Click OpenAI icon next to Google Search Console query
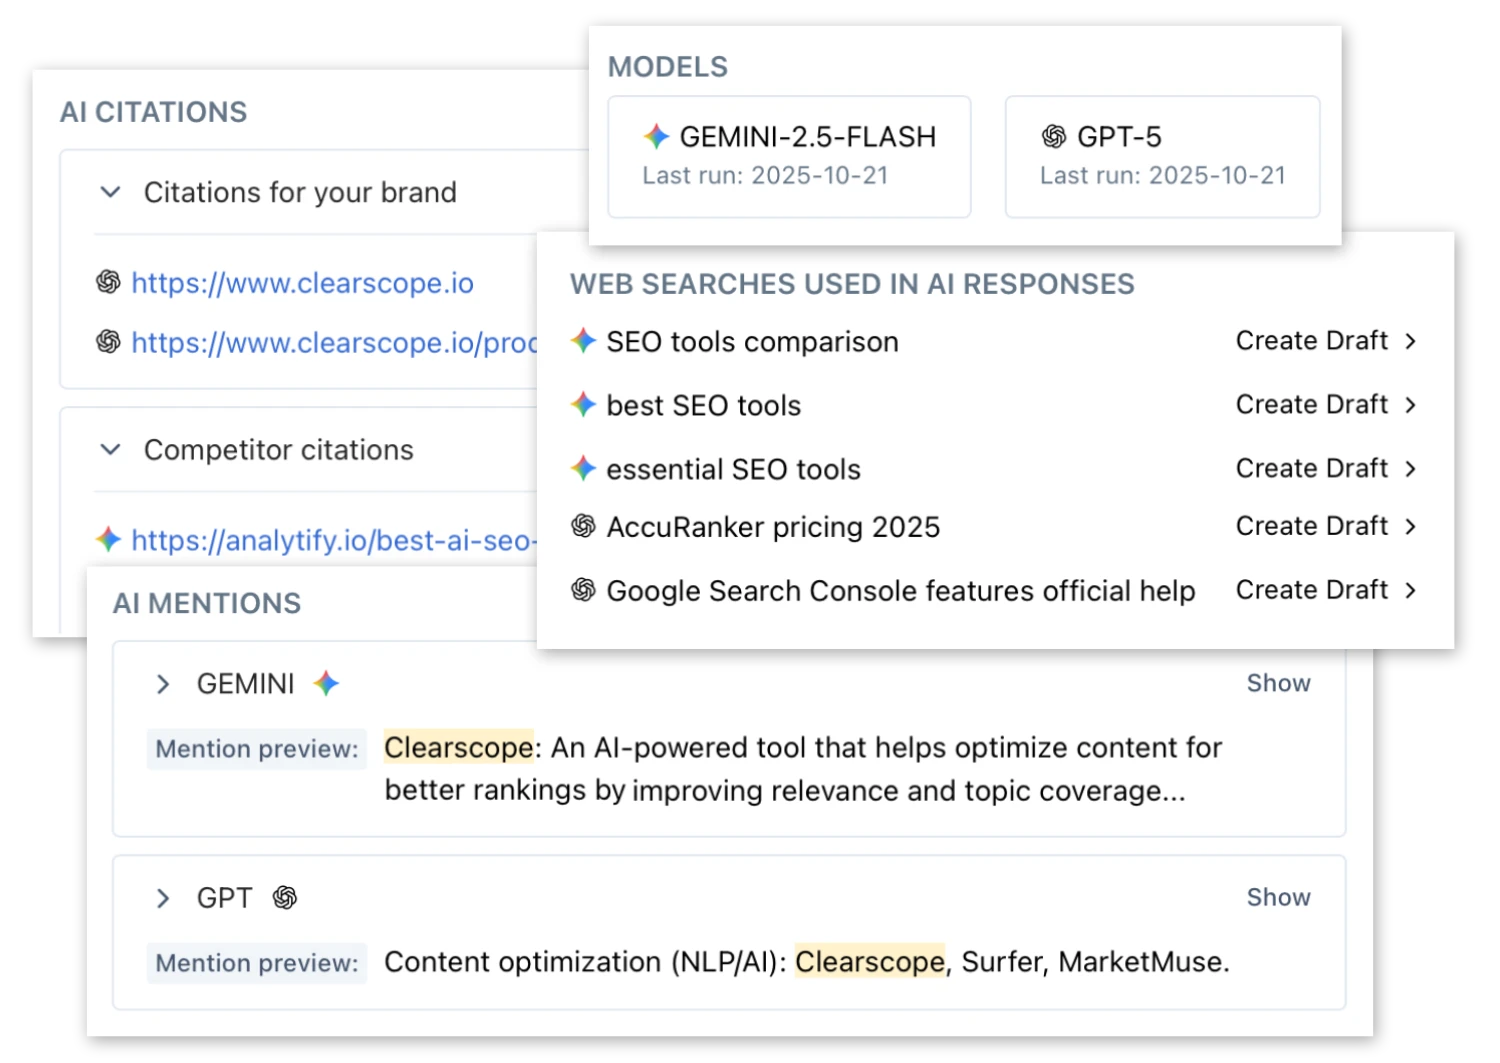Image resolution: width=1500 pixels, height=1063 pixels. (x=583, y=590)
